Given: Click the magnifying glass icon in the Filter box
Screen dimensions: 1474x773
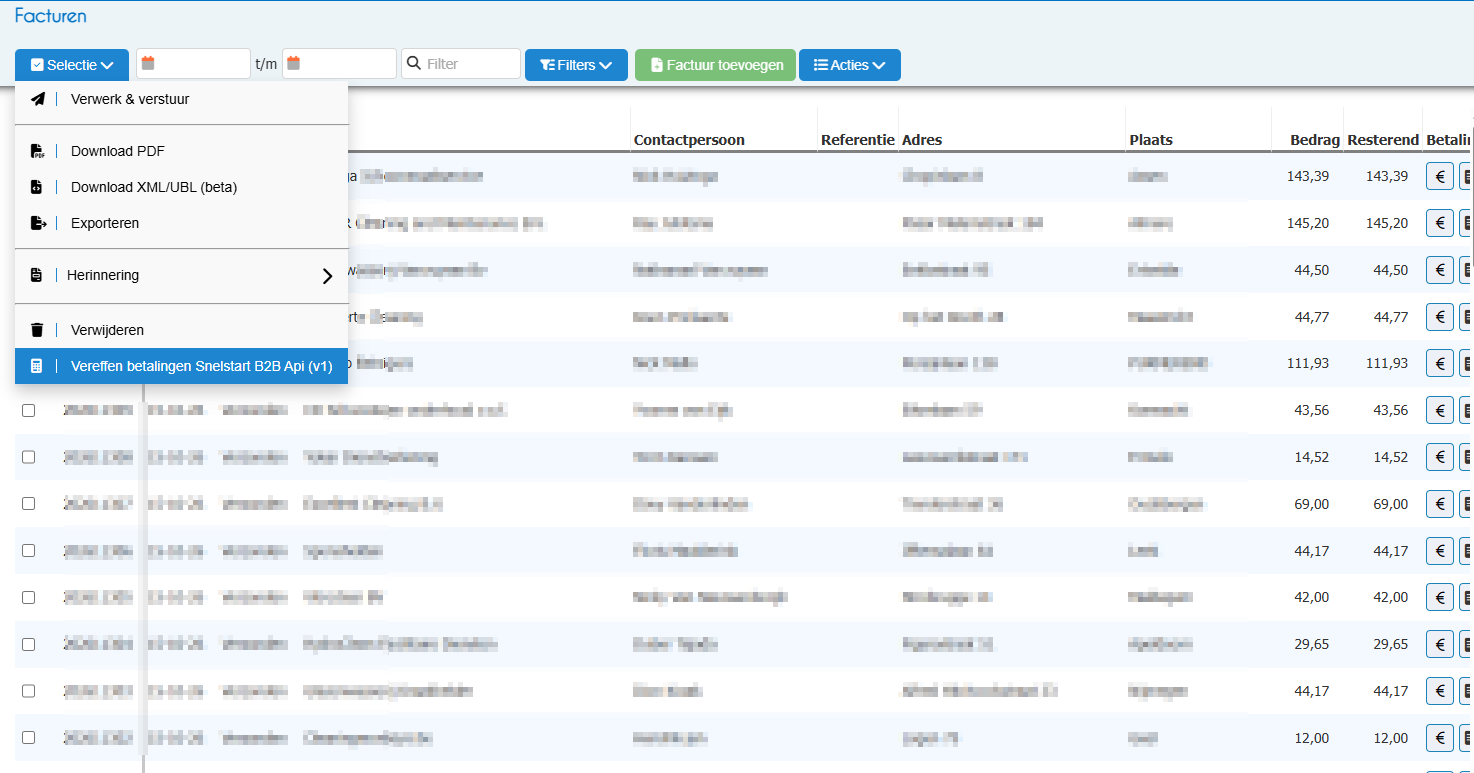Looking at the screenshot, I should click(x=414, y=64).
